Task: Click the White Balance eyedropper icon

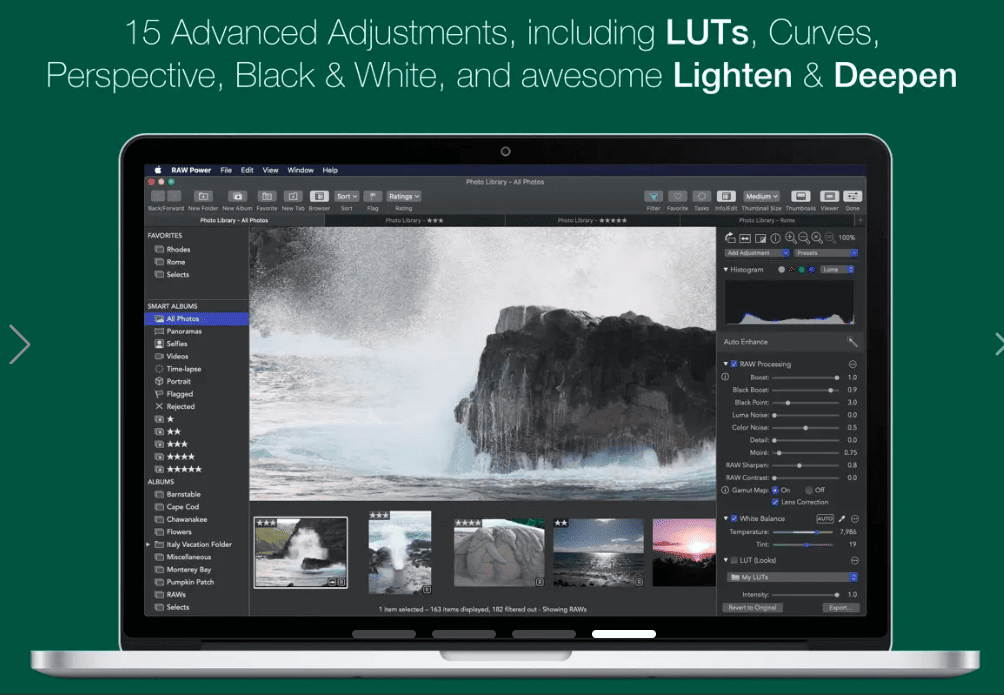Action: tap(842, 518)
